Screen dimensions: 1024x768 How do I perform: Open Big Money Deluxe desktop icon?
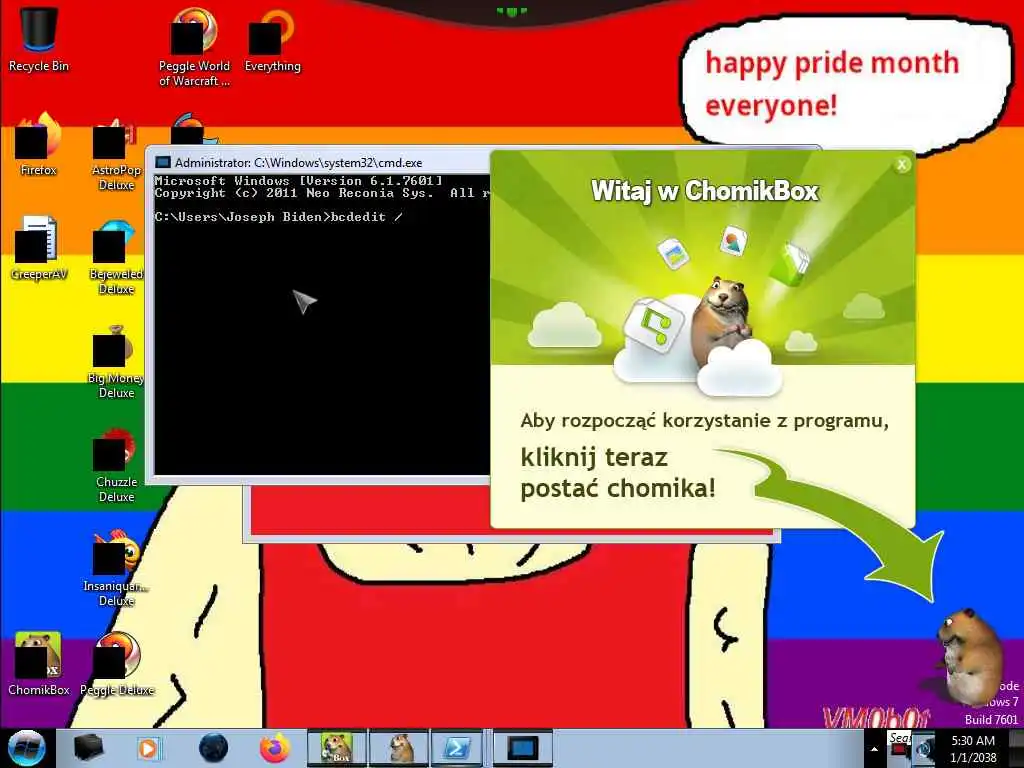116,360
